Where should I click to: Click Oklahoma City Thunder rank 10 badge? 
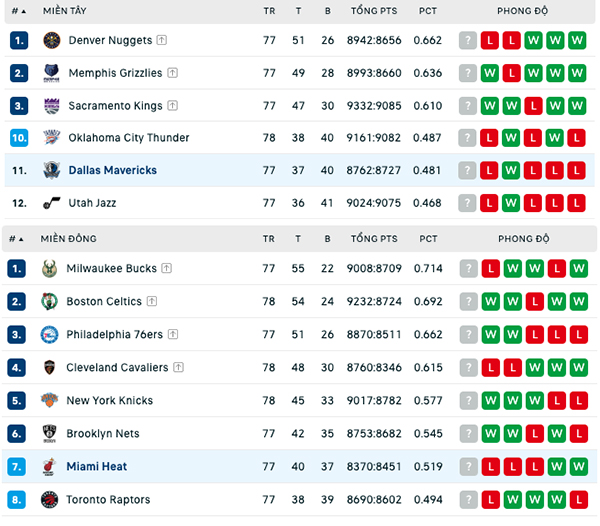(x=19, y=138)
